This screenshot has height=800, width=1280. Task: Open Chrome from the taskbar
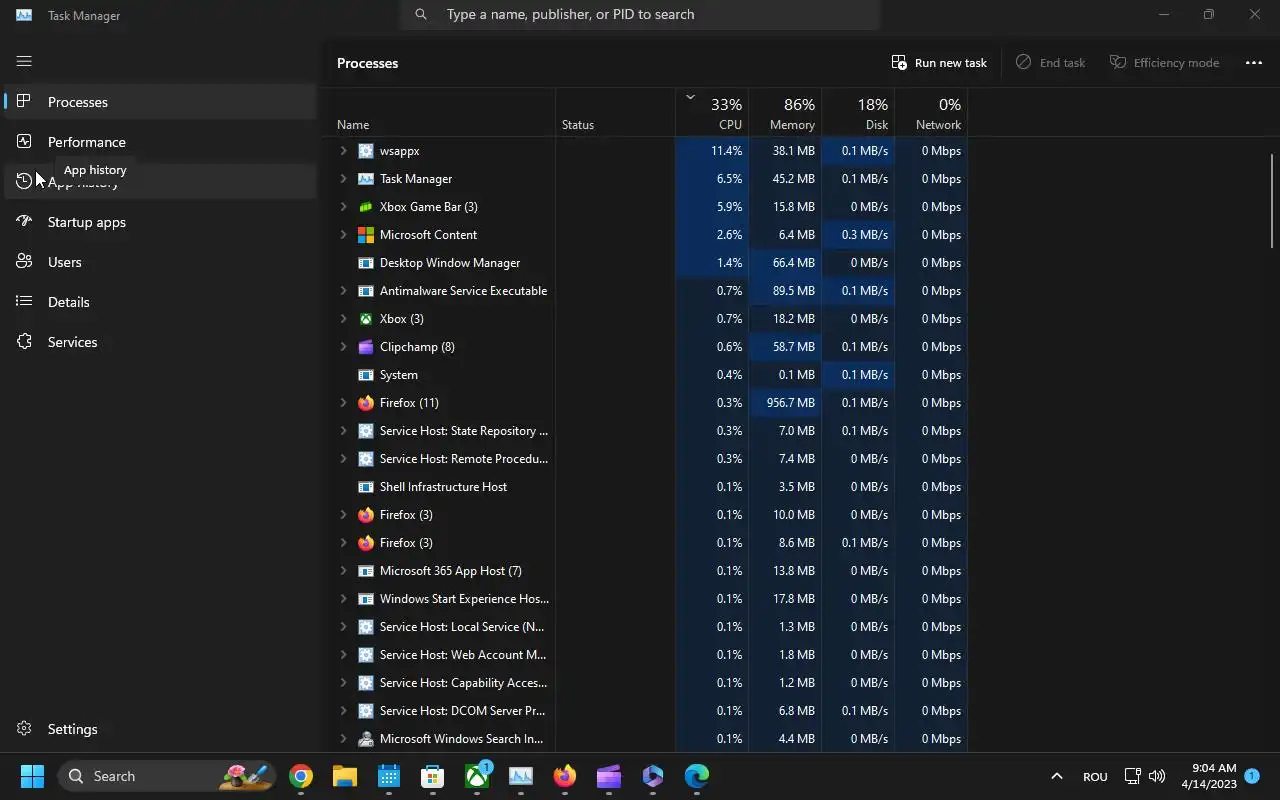click(x=301, y=776)
